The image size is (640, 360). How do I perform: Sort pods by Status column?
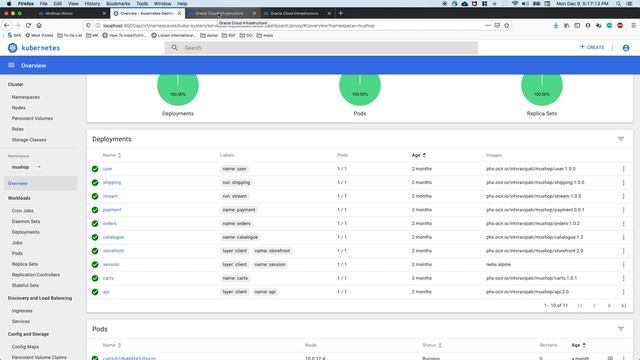[431, 345]
